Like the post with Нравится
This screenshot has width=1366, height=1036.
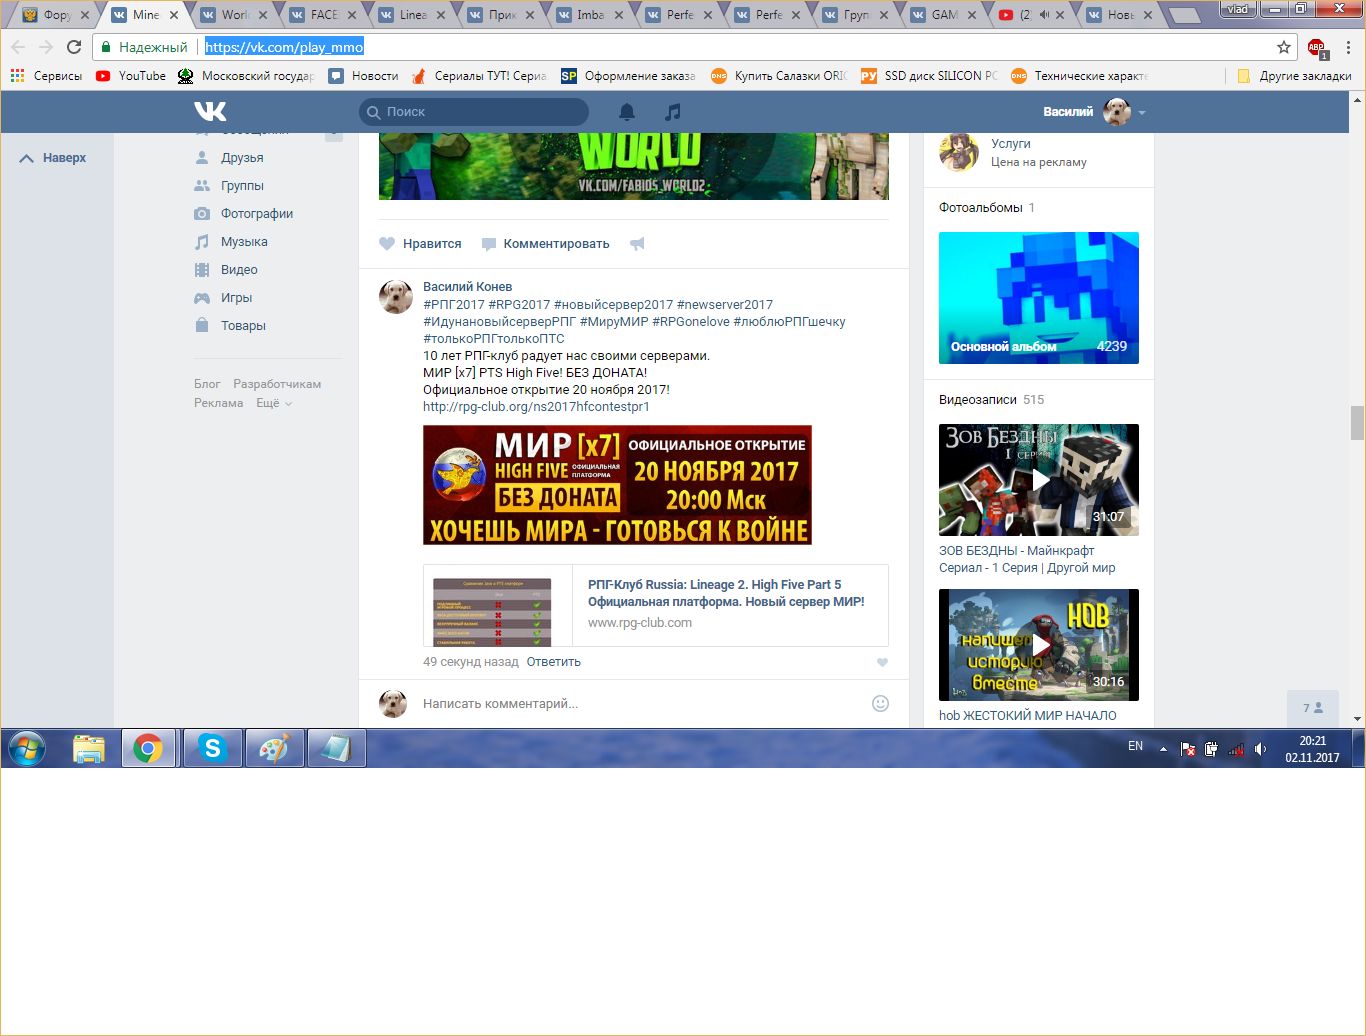pyautogui.click(x=420, y=244)
